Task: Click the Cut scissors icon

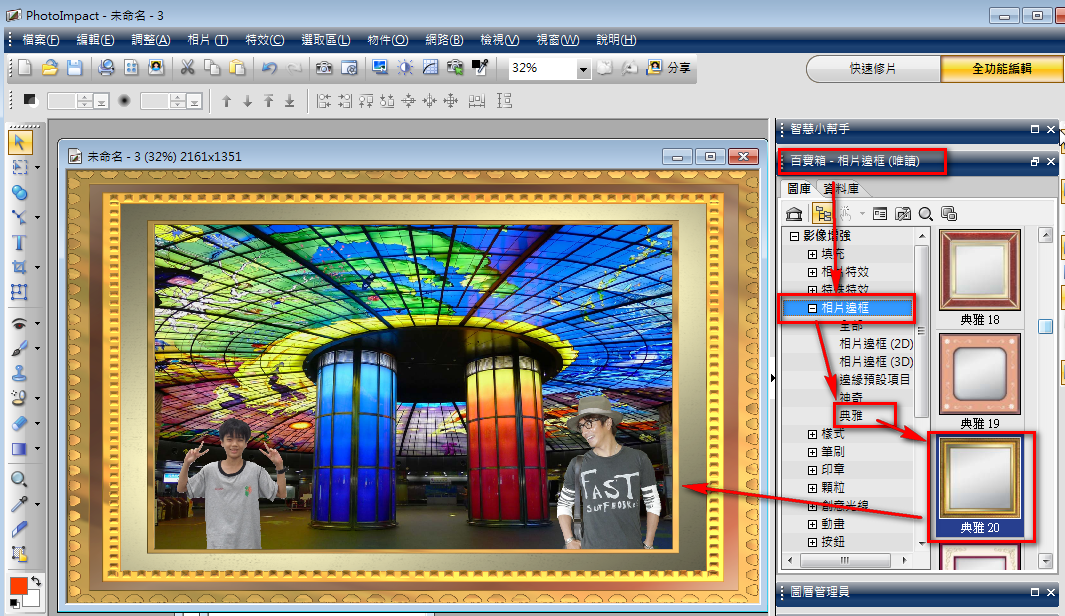Action: click(x=186, y=68)
